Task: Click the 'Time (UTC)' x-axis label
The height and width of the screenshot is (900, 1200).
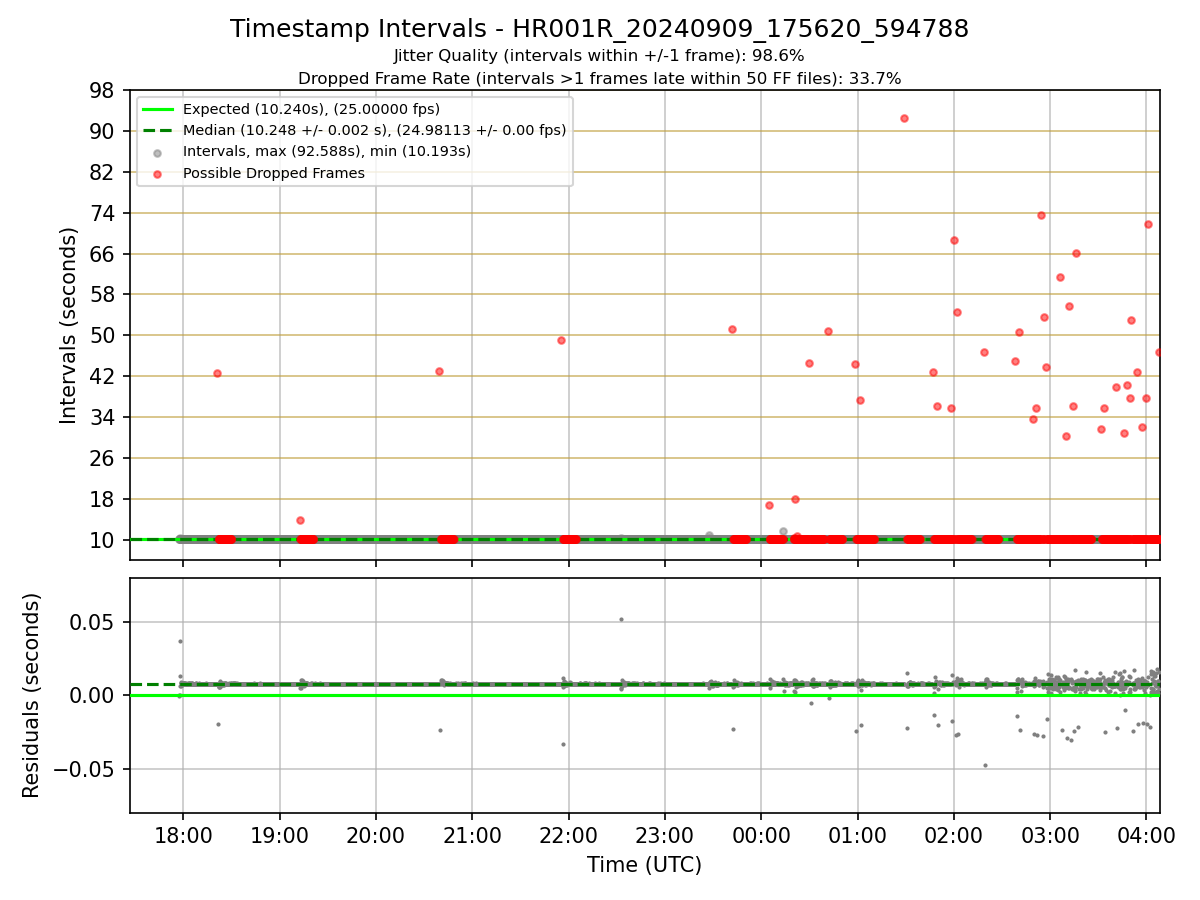Action: [x=644, y=865]
